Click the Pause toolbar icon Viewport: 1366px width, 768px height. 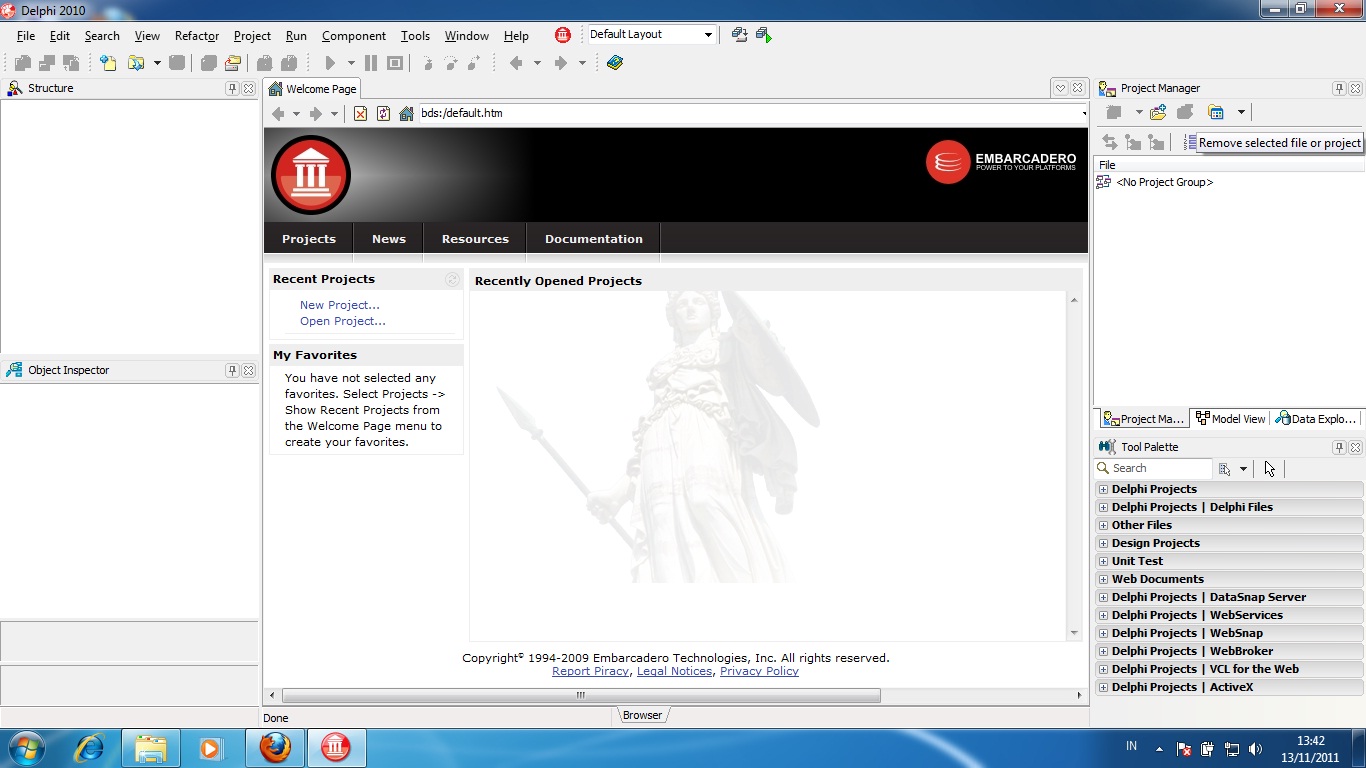371,63
